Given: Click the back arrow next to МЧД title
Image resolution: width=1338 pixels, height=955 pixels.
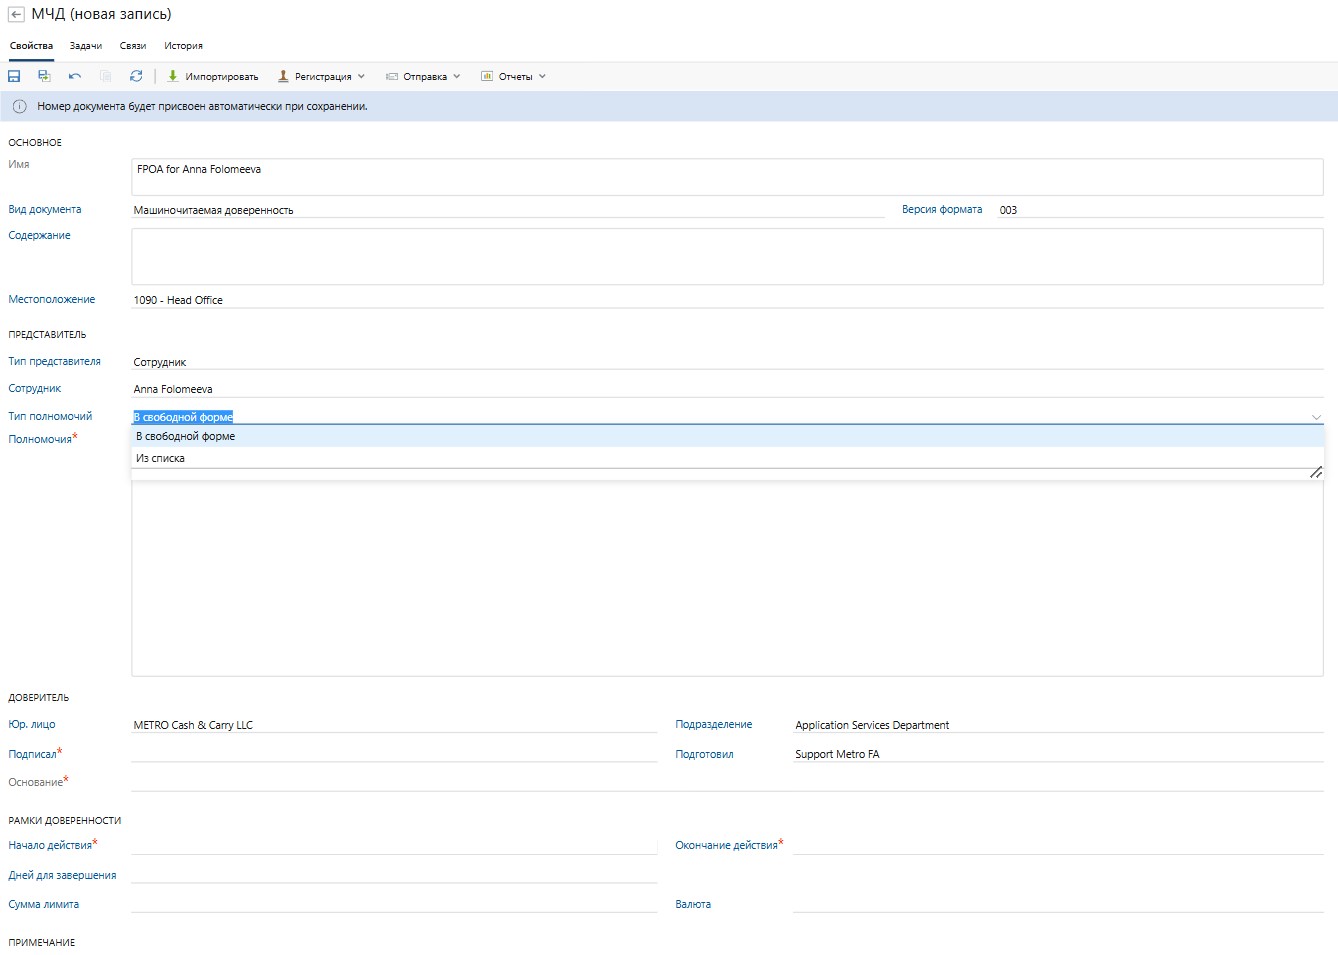Looking at the screenshot, I should [x=16, y=15].
